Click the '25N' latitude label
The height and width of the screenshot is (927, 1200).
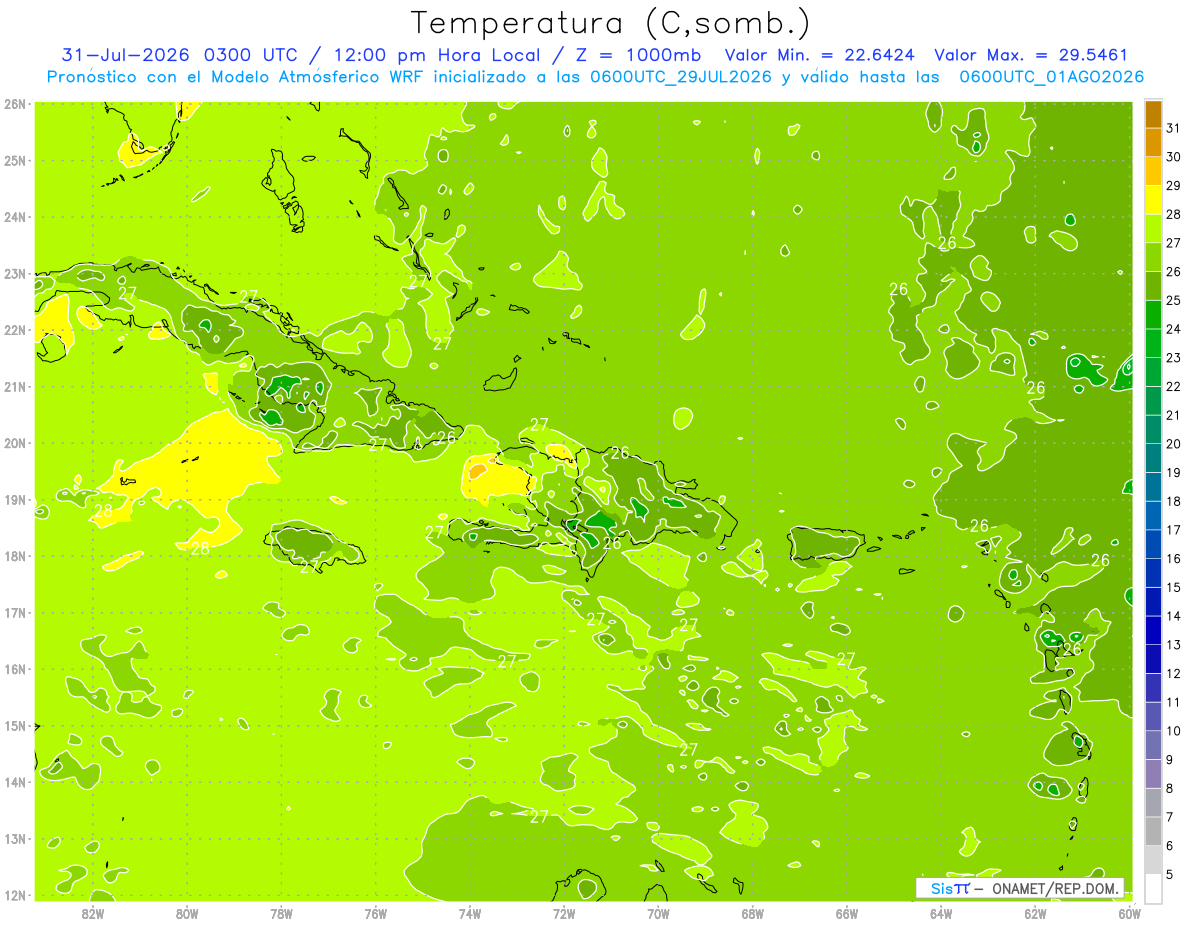tap(15, 160)
